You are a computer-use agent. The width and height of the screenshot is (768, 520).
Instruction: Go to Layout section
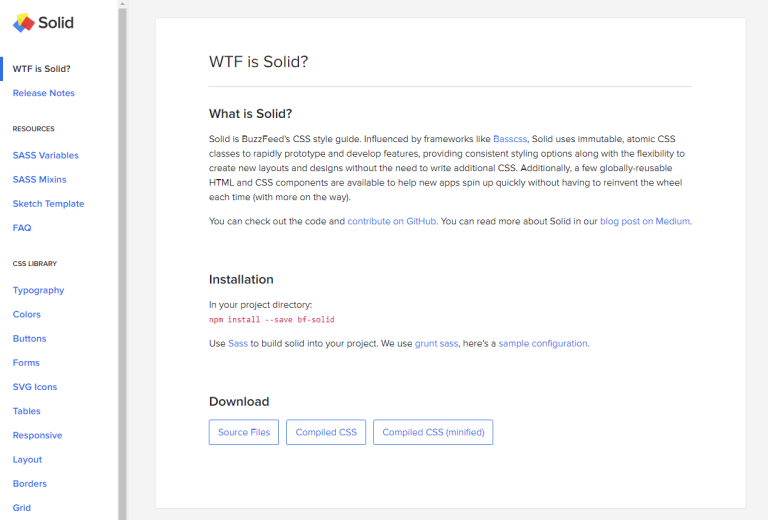[x=27, y=459]
